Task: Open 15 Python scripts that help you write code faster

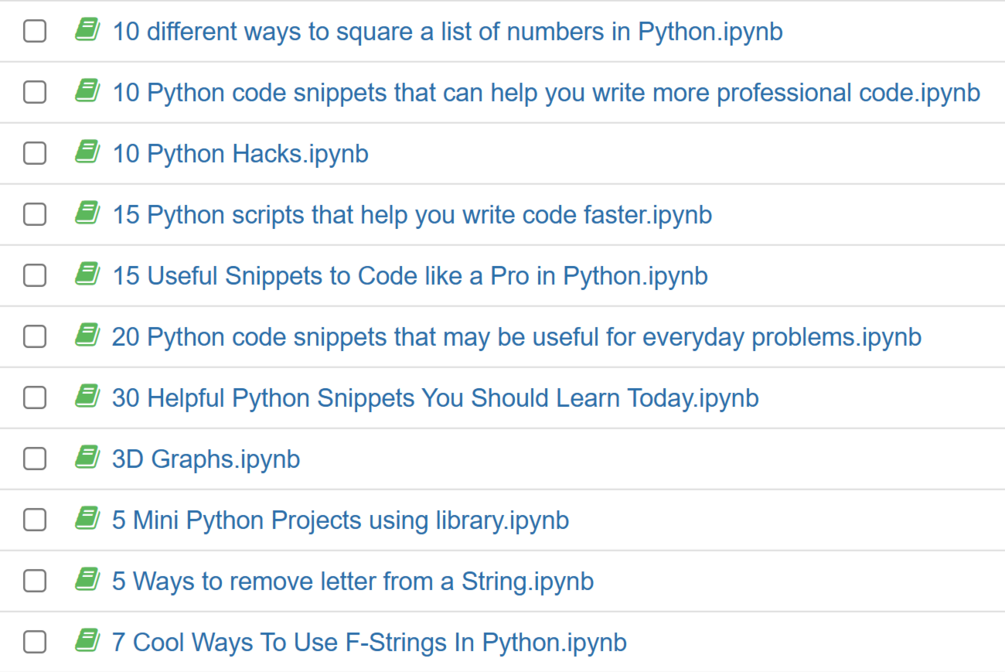Action: 412,215
